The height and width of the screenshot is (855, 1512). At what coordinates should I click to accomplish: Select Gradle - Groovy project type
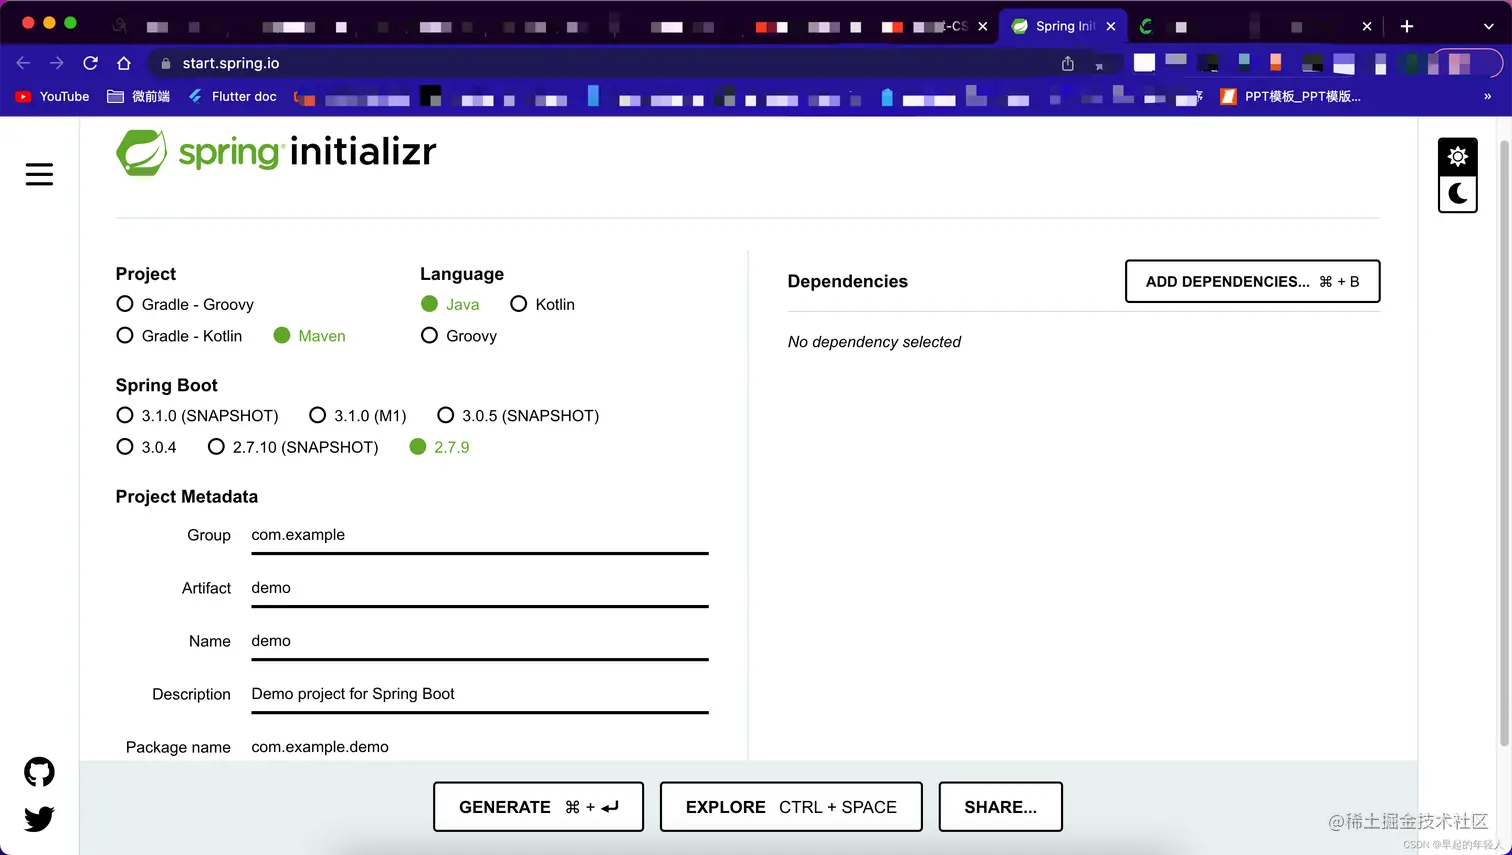[185, 304]
